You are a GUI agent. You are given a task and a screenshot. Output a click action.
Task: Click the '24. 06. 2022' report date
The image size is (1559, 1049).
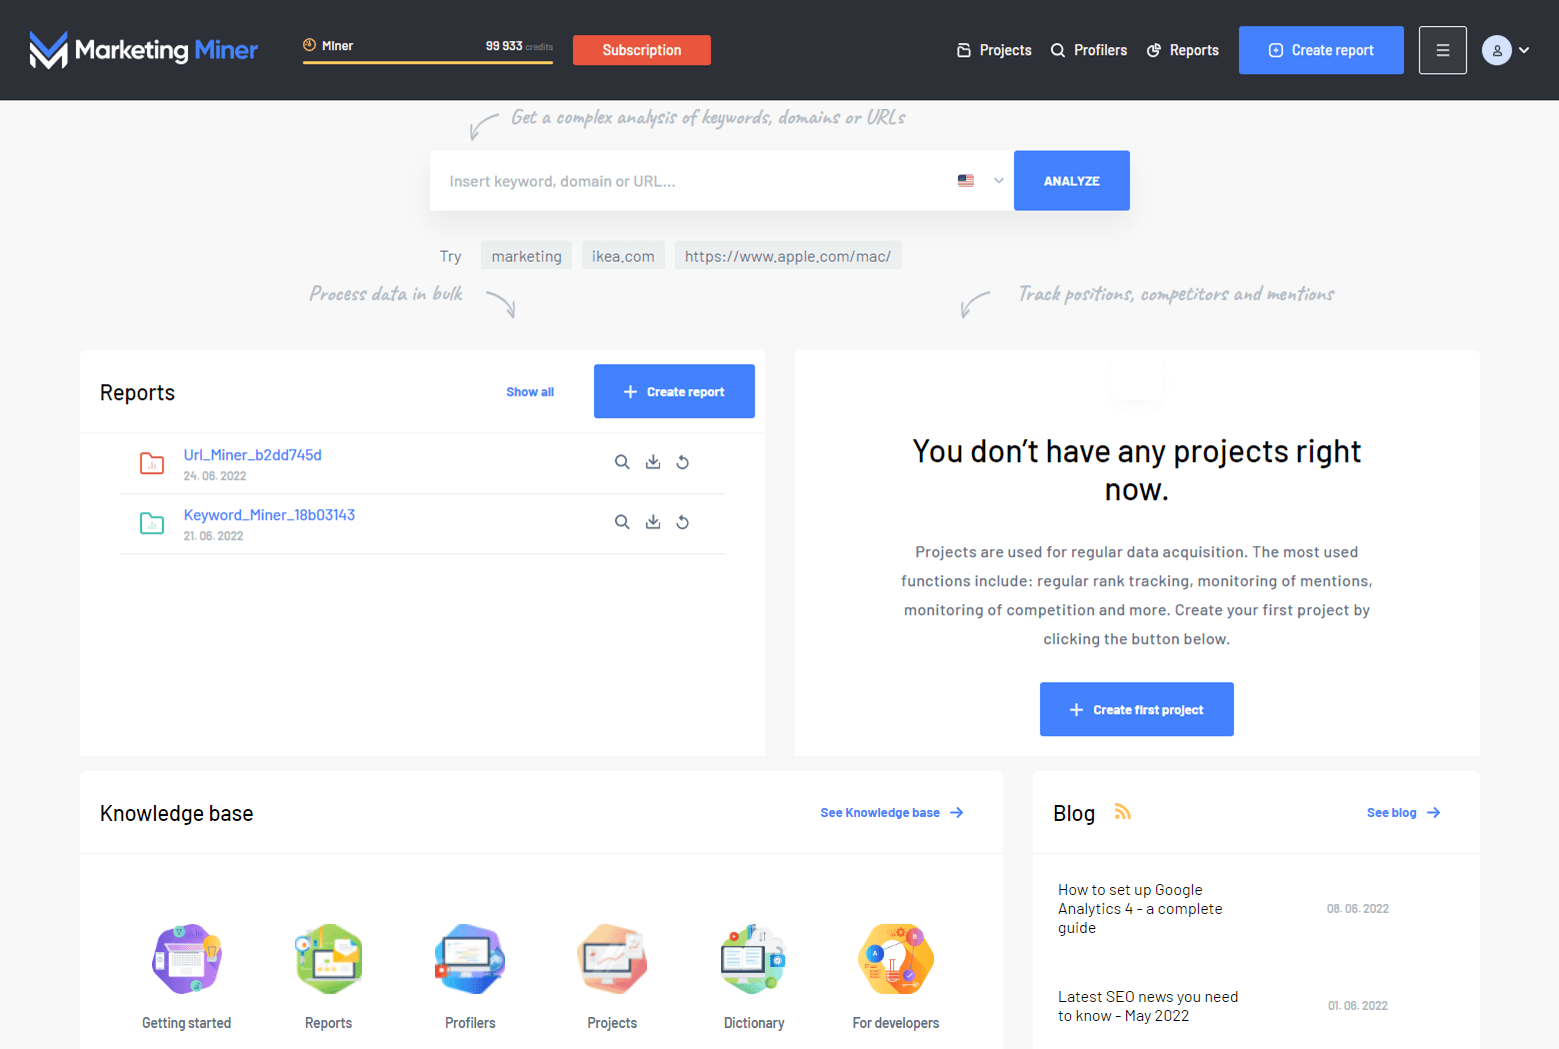pos(215,476)
